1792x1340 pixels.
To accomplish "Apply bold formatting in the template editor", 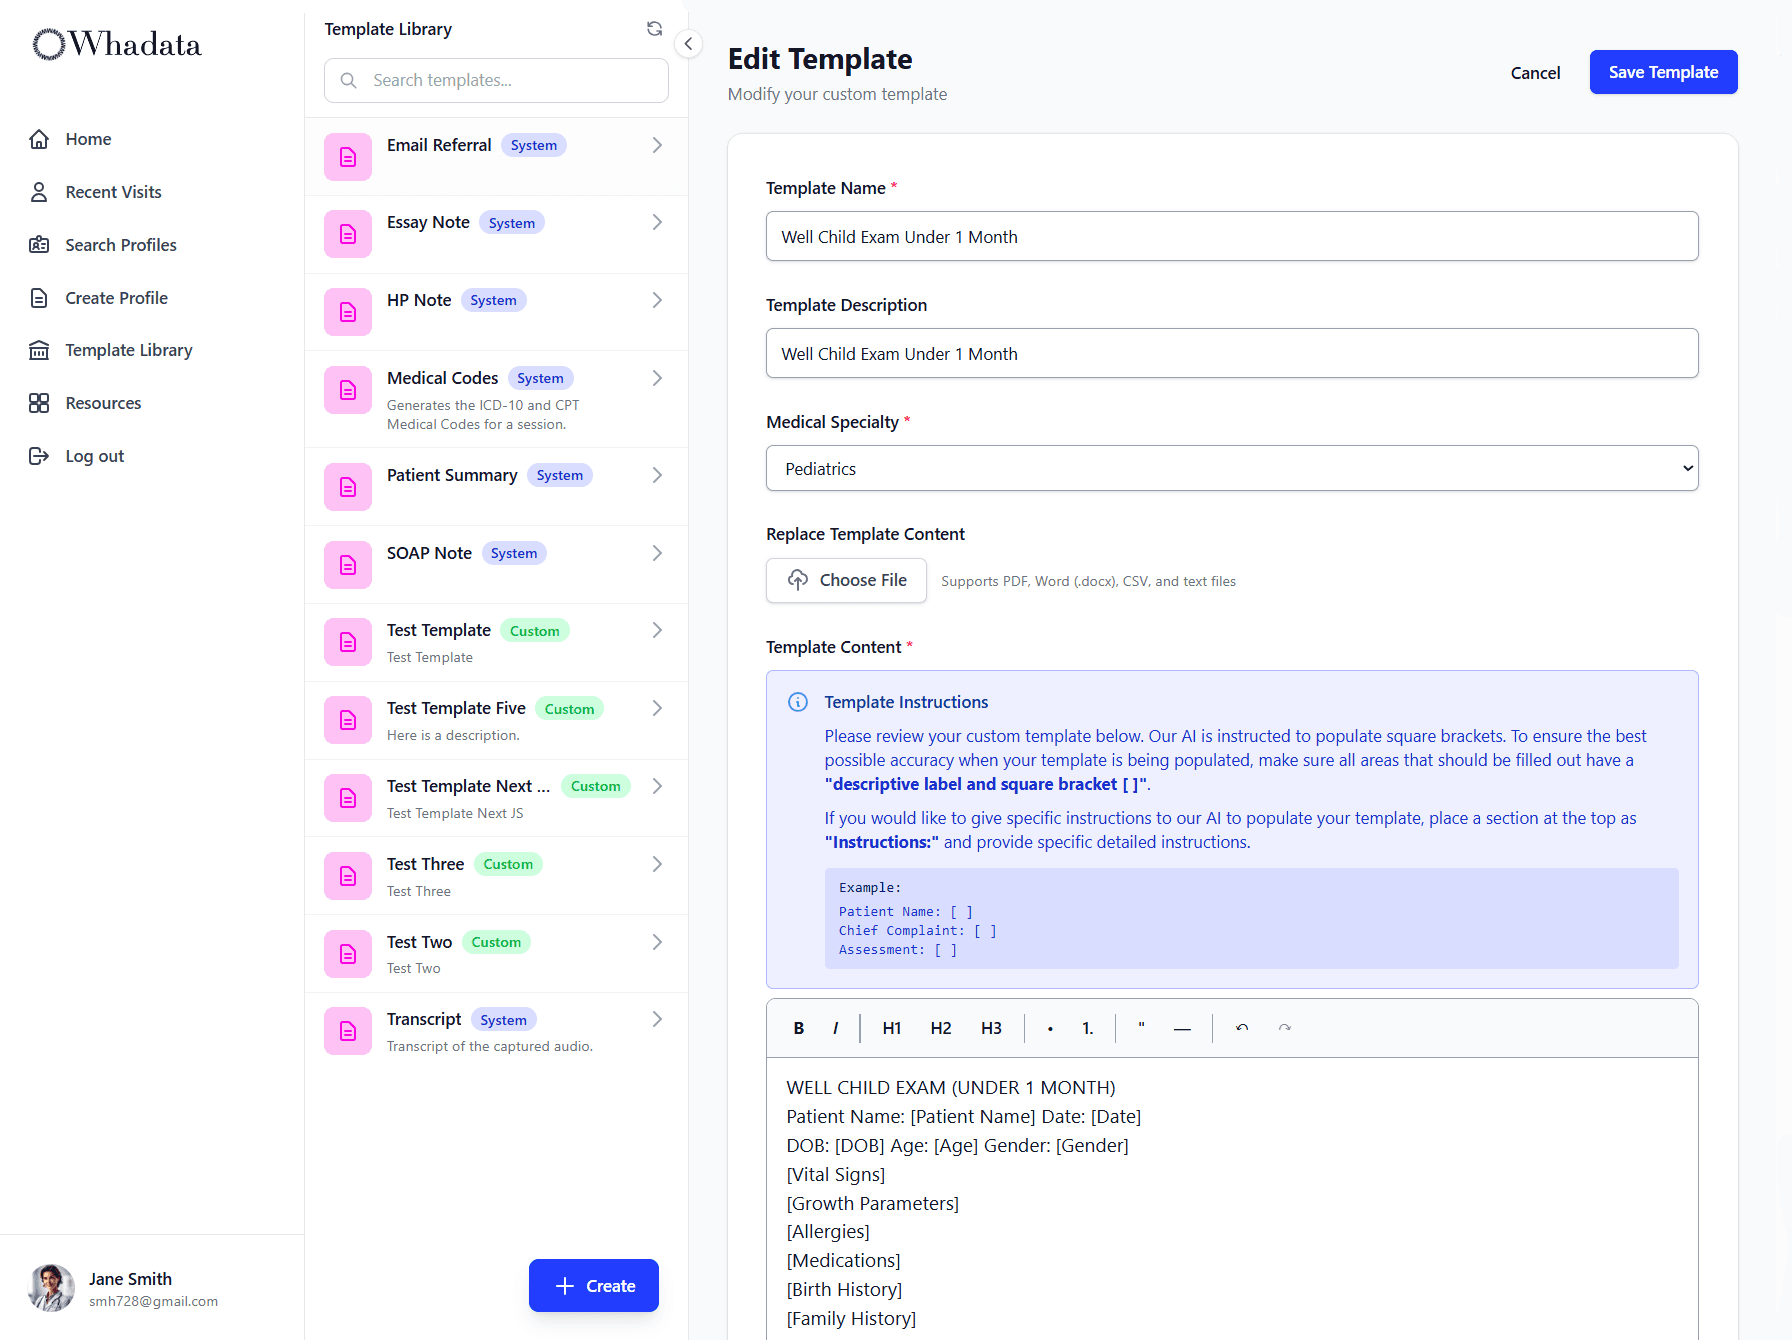I will point(798,1028).
